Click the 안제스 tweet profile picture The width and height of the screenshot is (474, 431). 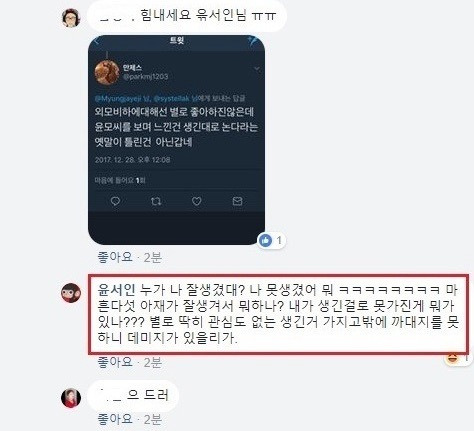point(107,72)
